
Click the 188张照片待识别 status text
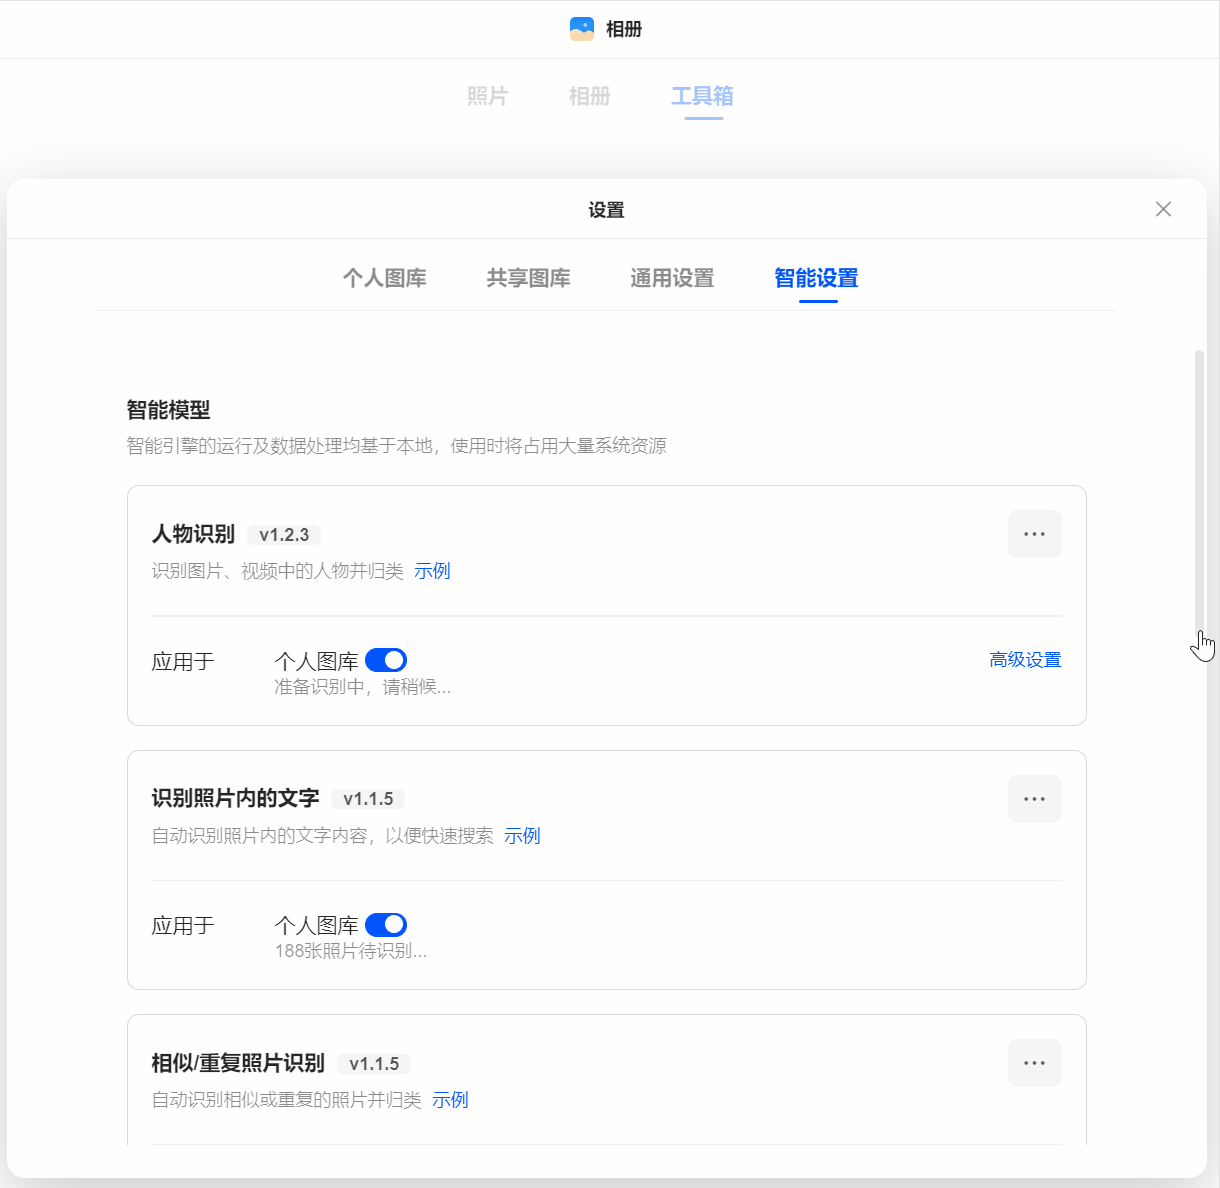[351, 951]
